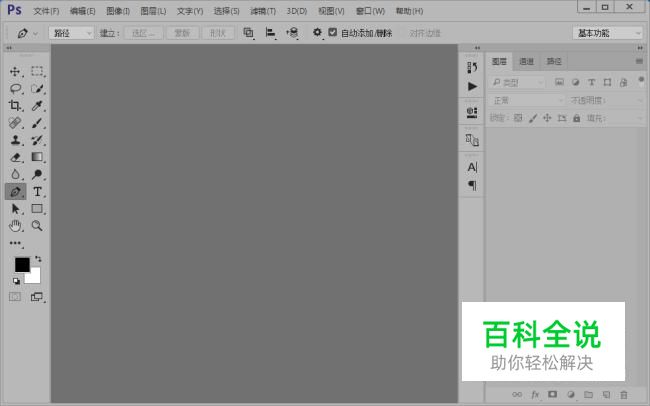This screenshot has height=406, width=650.
Task: Filter layers by shape layers
Action: [x=607, y=82]
